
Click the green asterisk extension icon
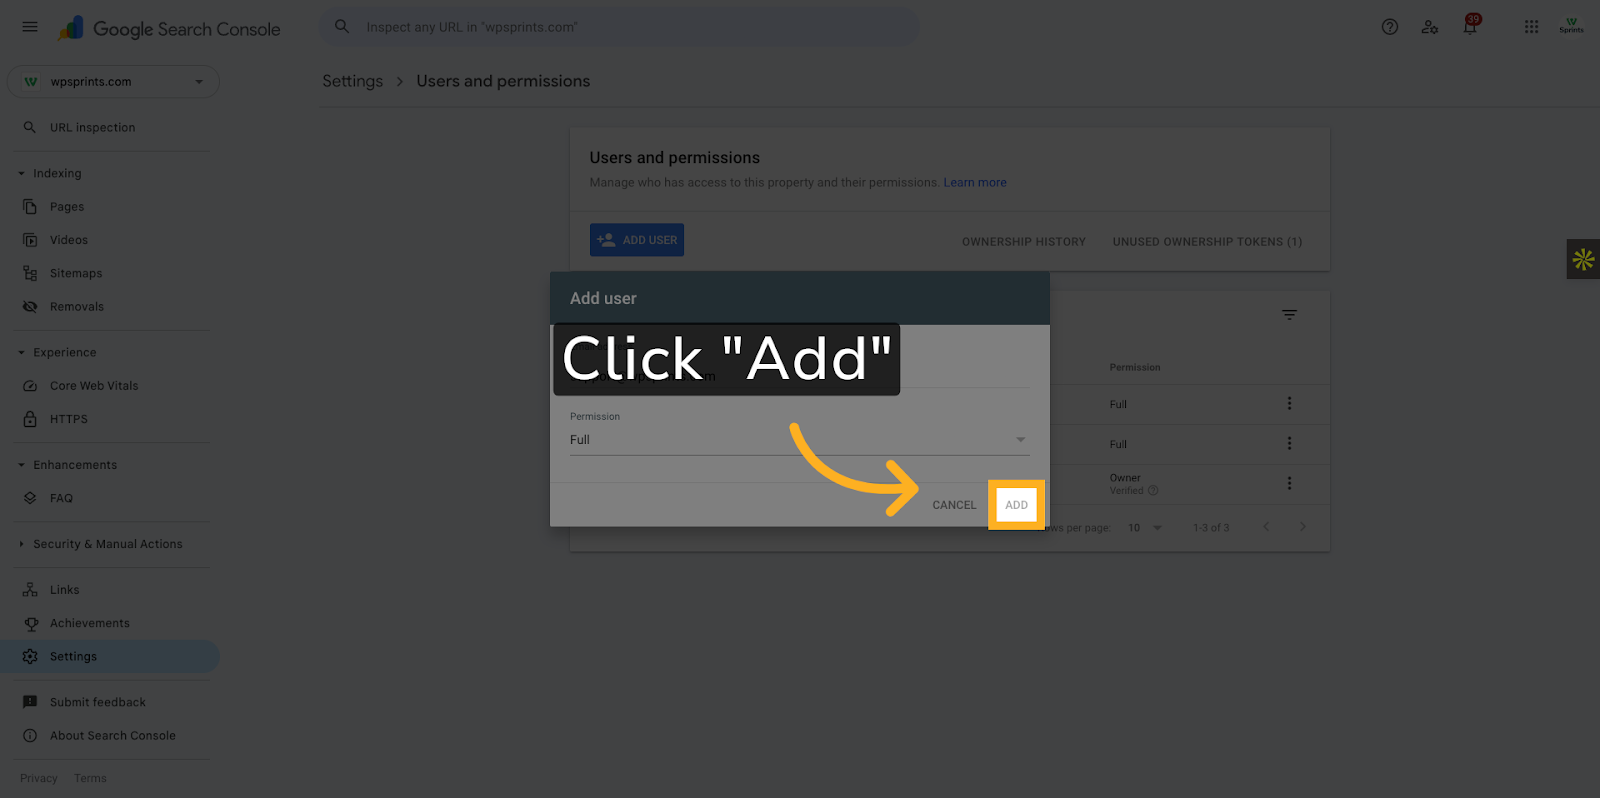pyautogui.click(x=1583, y=260)
